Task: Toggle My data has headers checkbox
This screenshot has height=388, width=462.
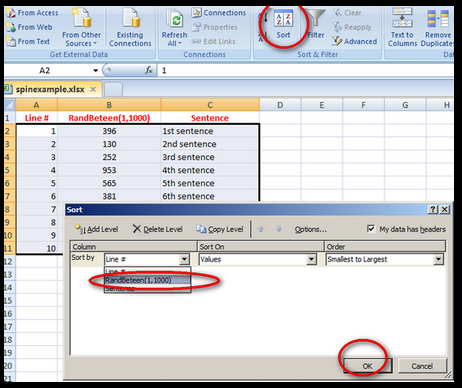Action: (371, 229)
